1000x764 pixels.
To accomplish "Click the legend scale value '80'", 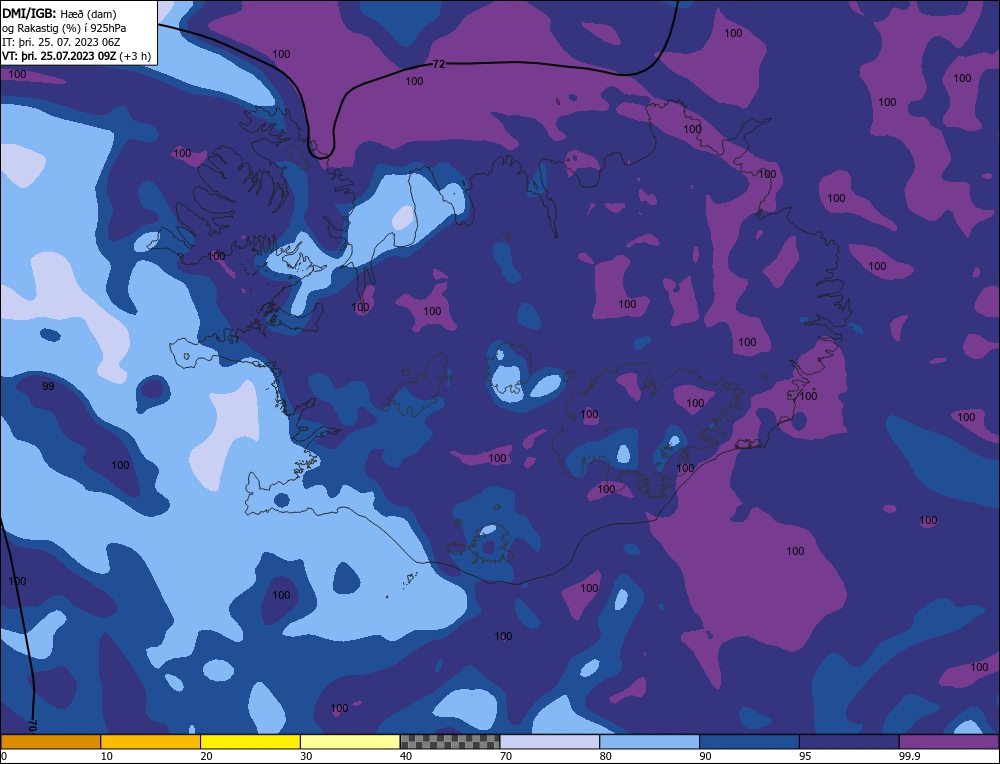I will pyautogui.click(x=606, y=756).
